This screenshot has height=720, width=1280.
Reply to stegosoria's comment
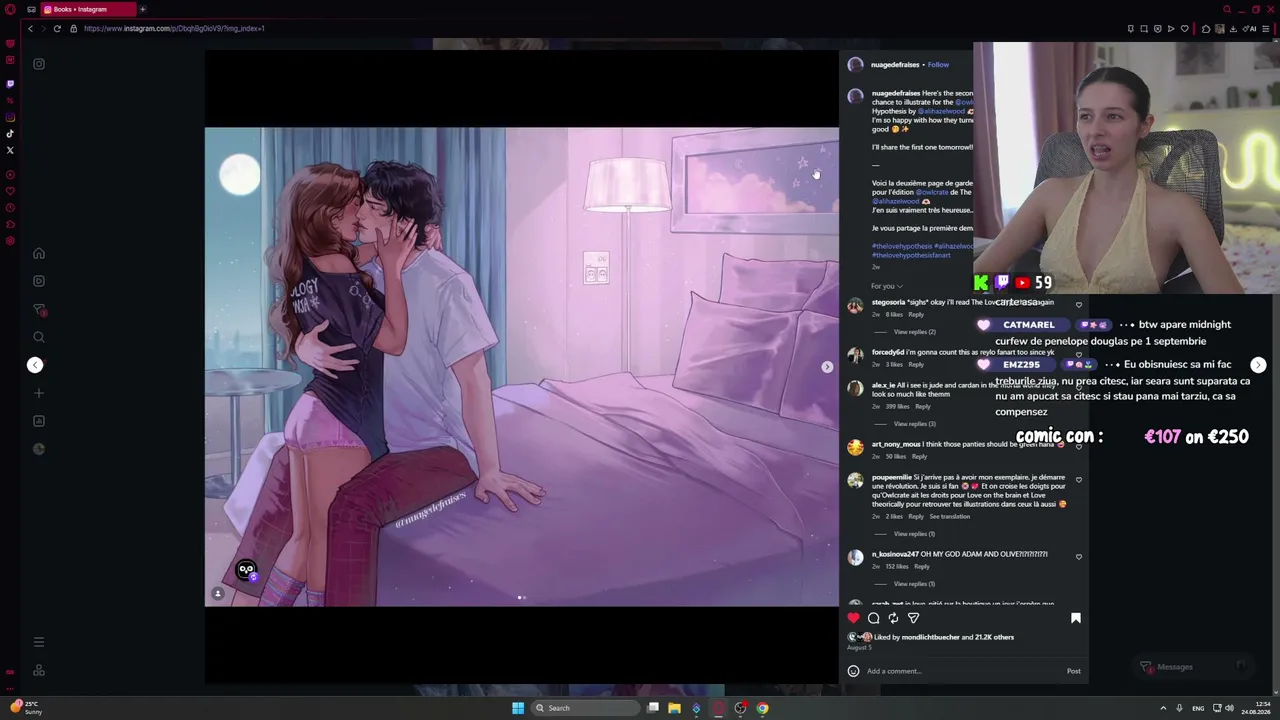click(x=916, y=315)
